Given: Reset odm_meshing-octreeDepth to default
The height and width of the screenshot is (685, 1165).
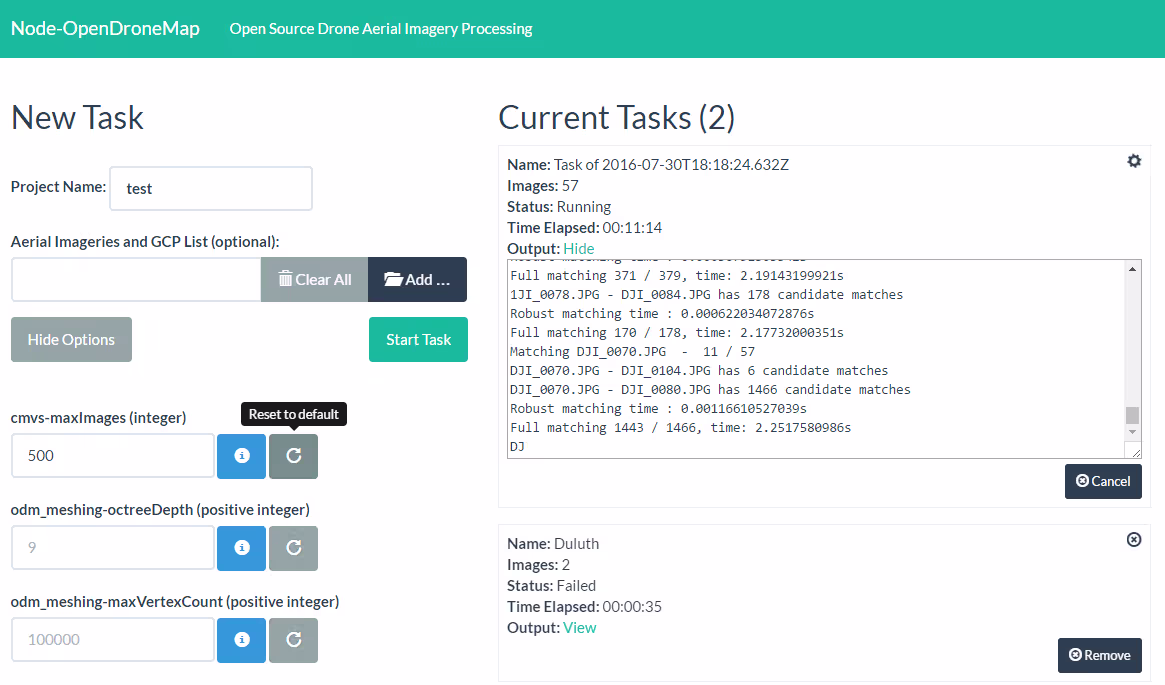Looking at the screenshot, I should [x=293, y=548].
